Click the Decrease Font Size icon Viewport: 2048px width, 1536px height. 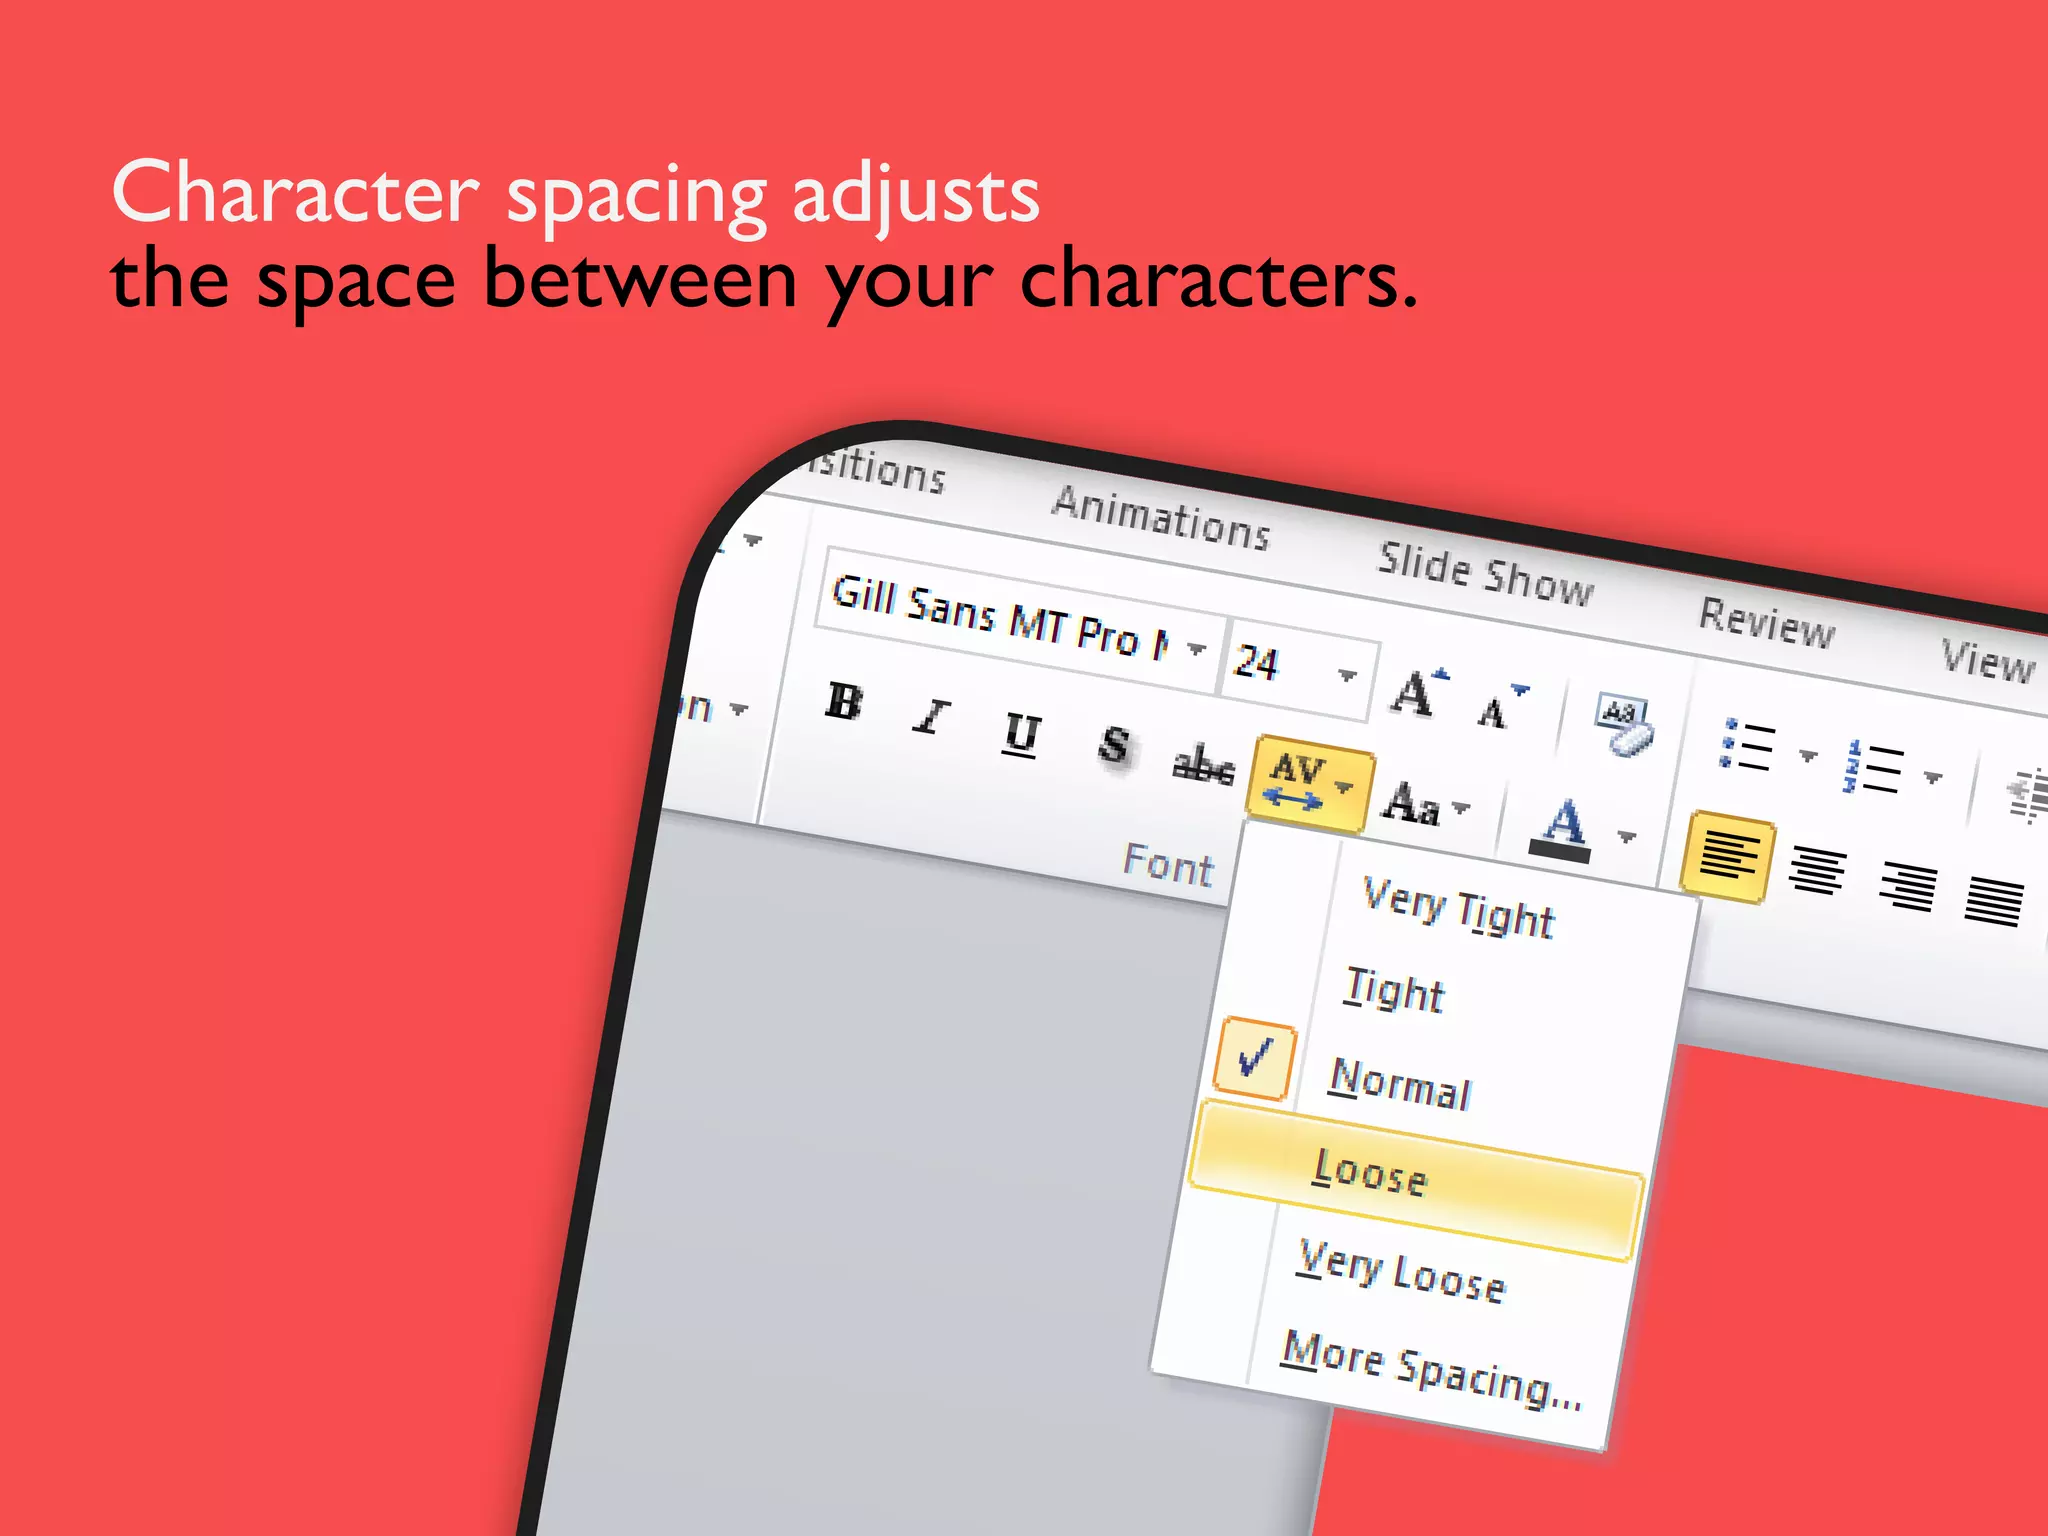pyautogui.click(x=1502, y=707)
